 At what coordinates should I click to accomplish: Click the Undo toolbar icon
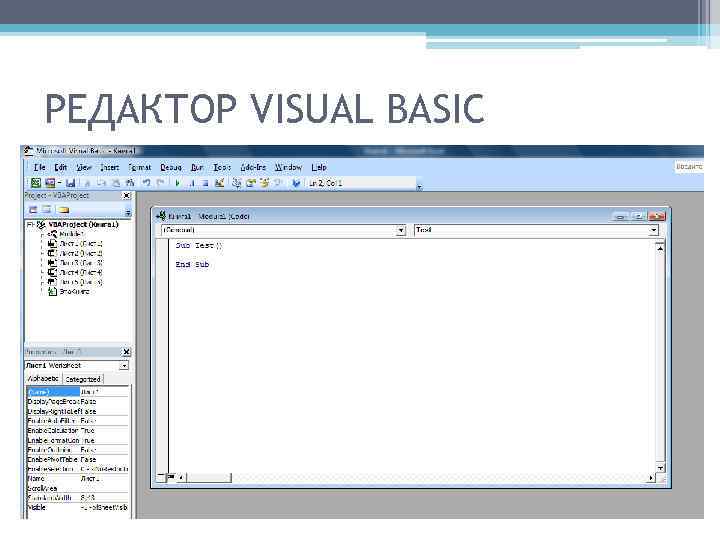coord(146,183)
